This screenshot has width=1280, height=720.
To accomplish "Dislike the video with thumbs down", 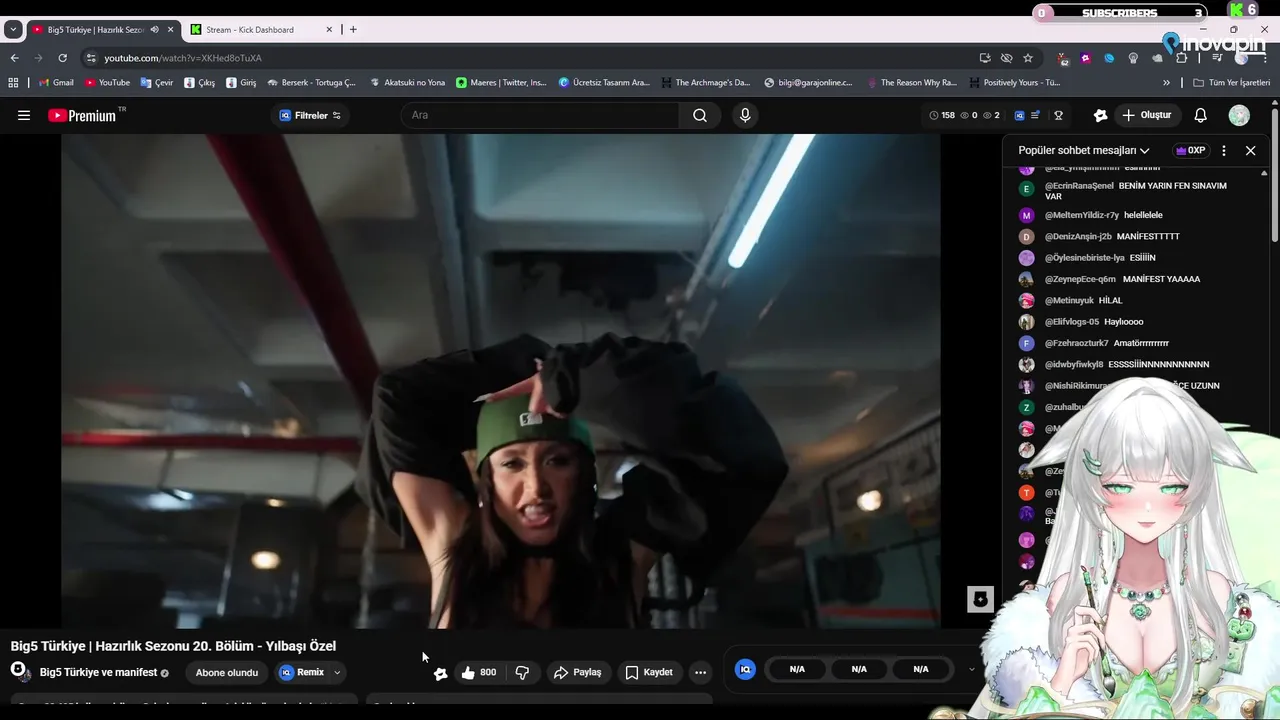I will (x=522, y=672).
